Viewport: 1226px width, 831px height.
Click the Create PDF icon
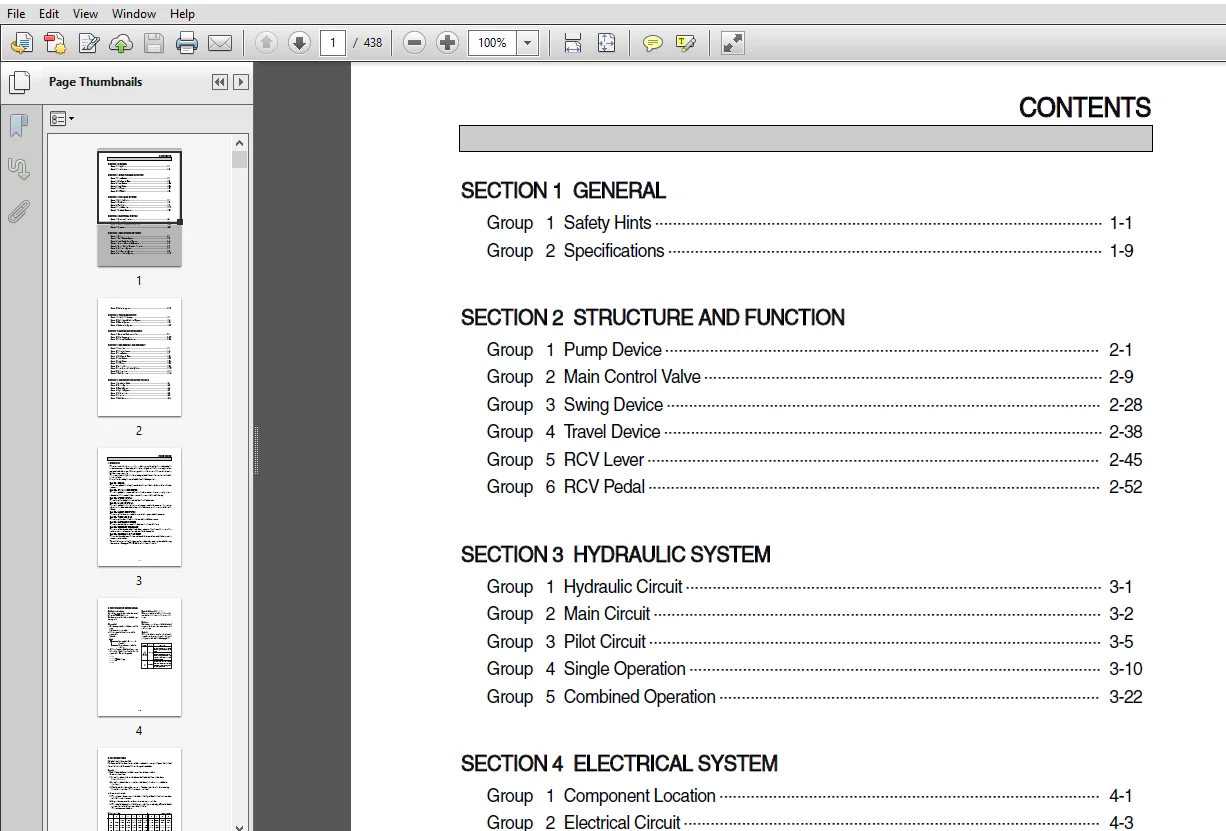click(x=55, y=43)
